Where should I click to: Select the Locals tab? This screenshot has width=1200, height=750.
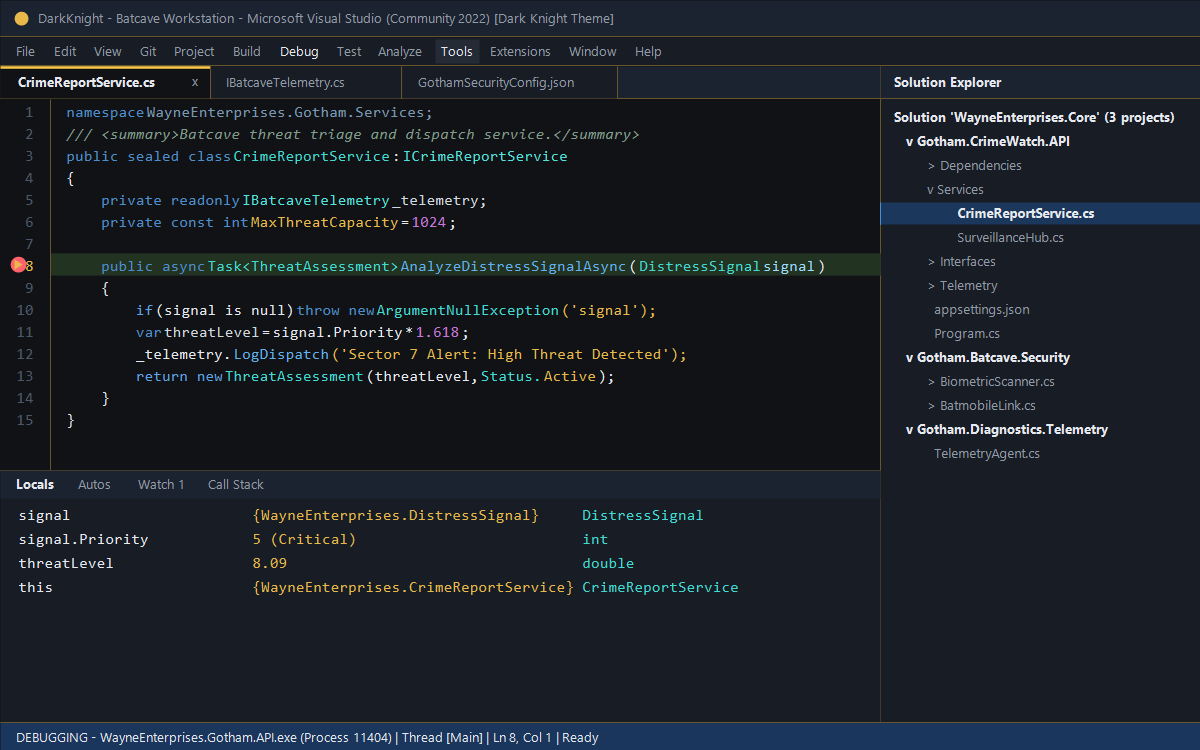pyautogui.click(x=35, y=484)
